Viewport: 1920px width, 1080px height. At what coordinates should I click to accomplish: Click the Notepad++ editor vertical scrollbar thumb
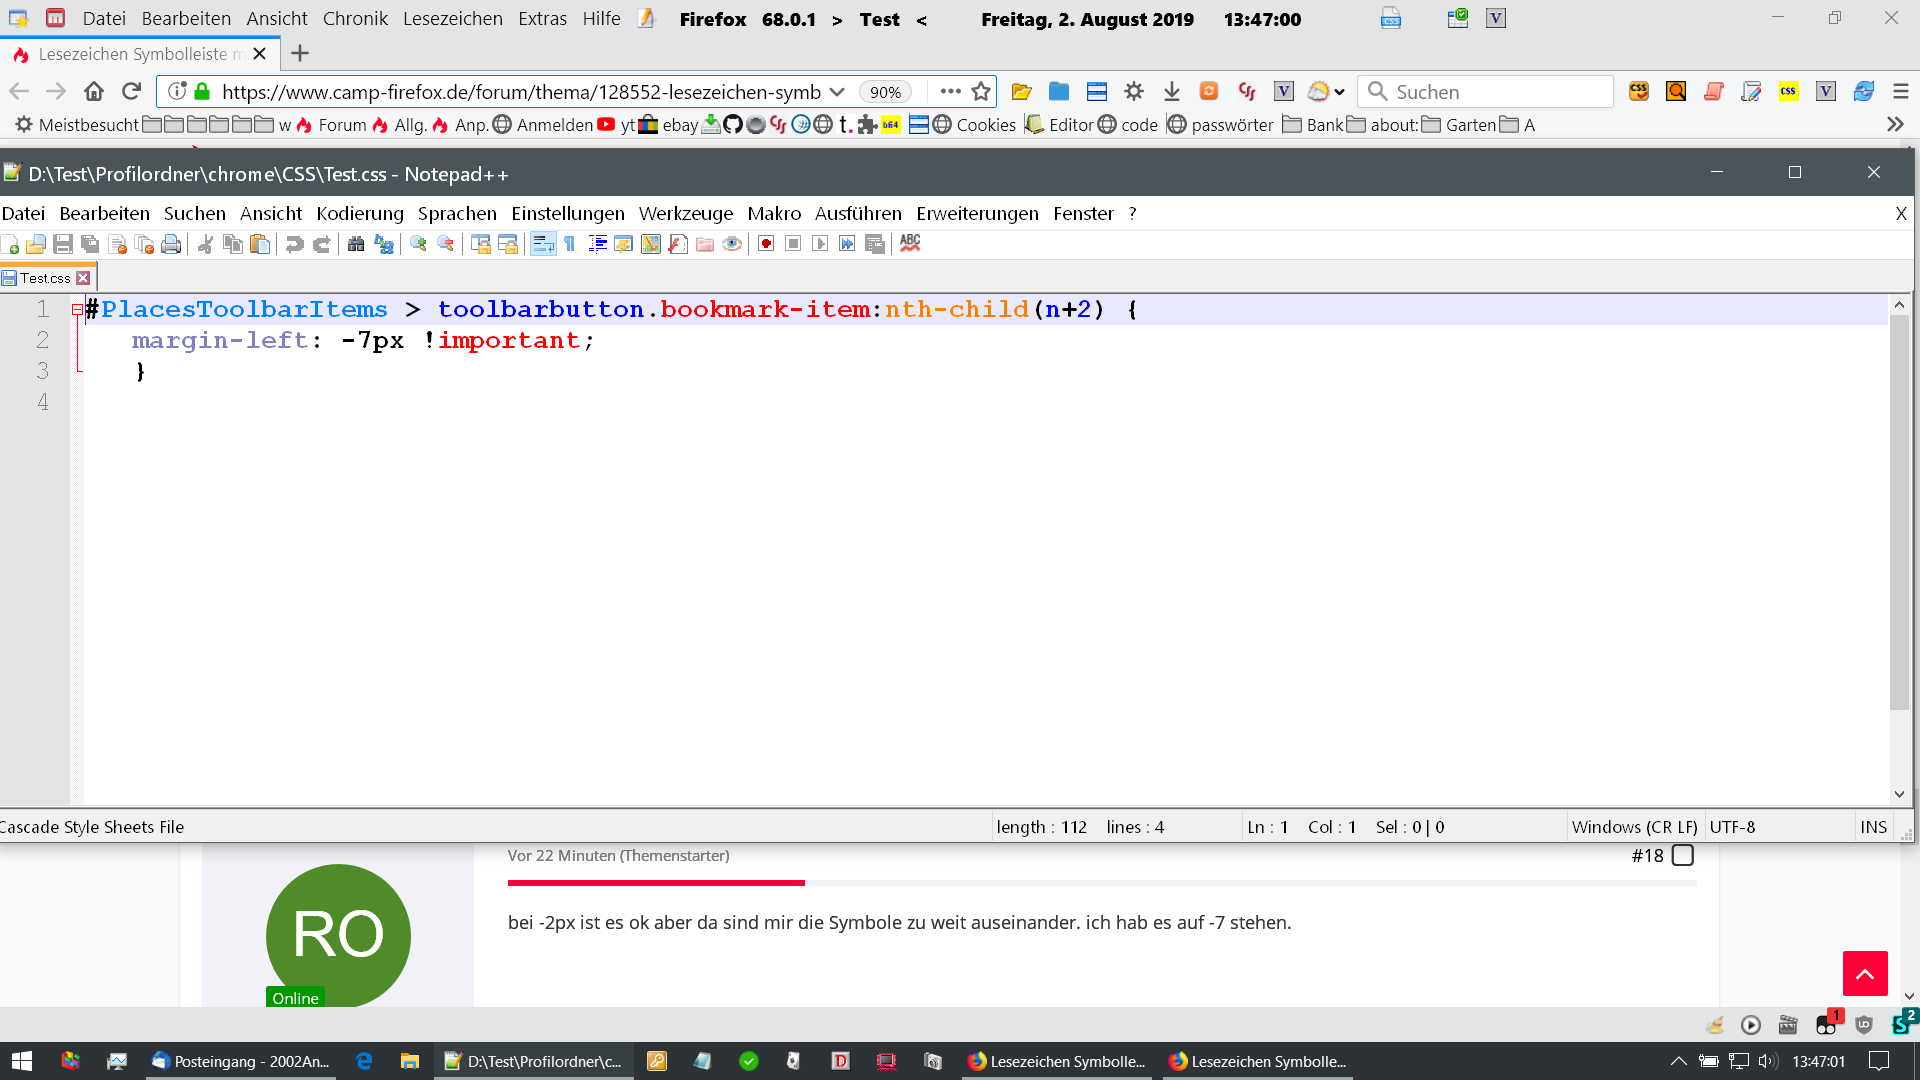click(x=1899, y=510)
